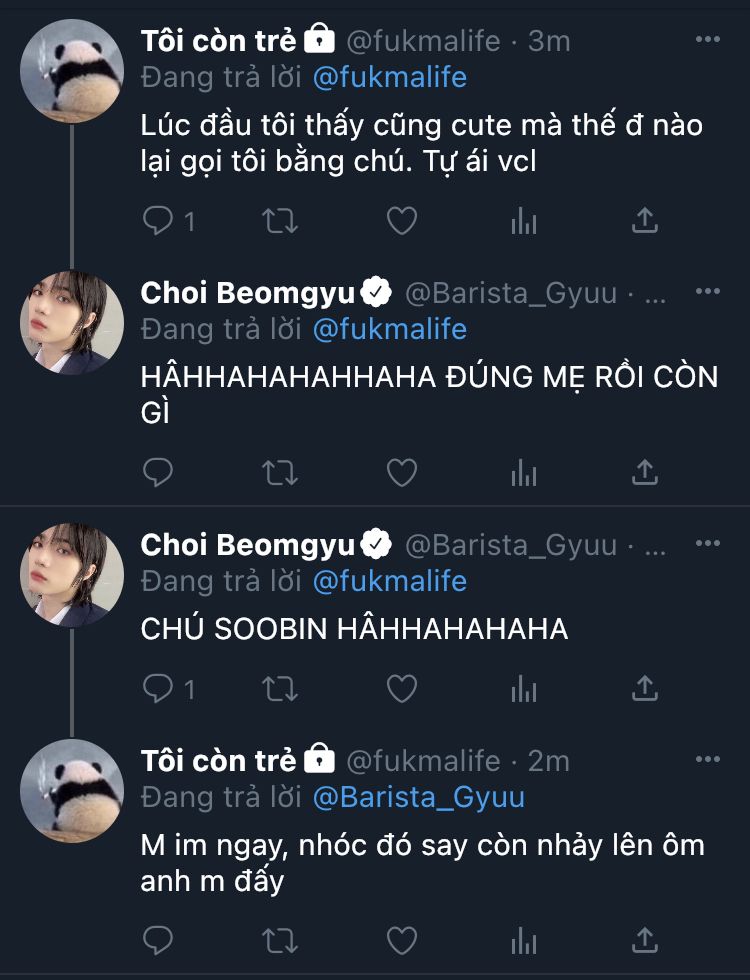
Task: Retweet the "M im ngay" tweet
Action: click(x=279, y=939)
